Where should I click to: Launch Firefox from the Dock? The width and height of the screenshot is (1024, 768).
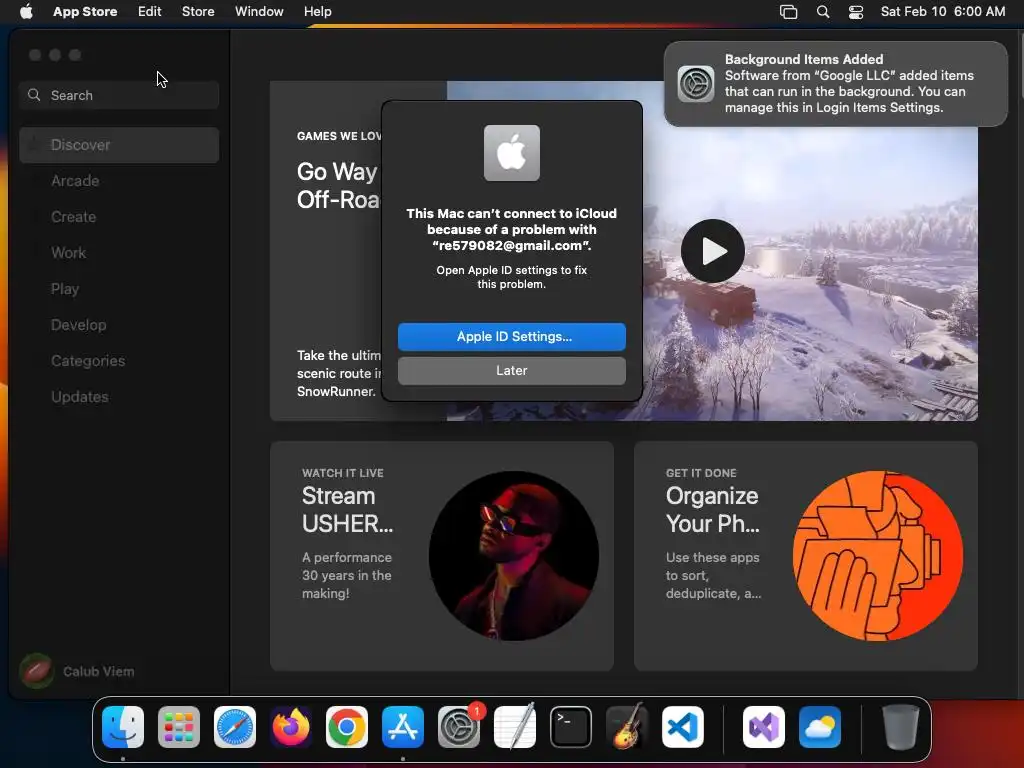pyautogui.click(x=291, y=727)
